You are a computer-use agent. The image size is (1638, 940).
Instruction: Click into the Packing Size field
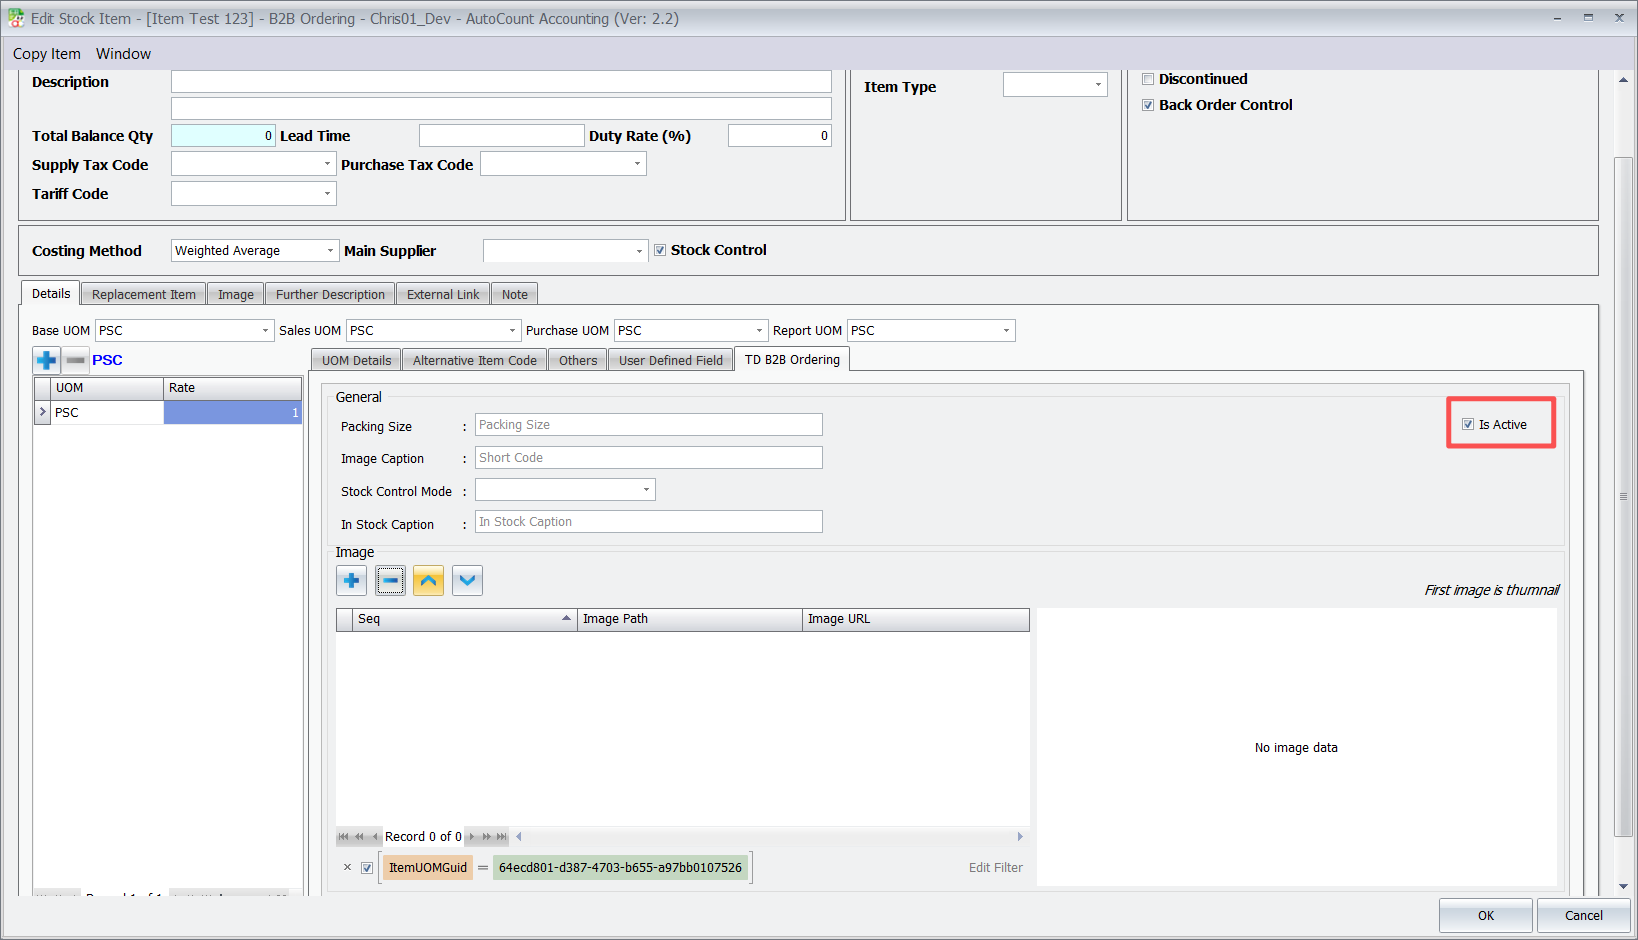click(x=649, y=425)
